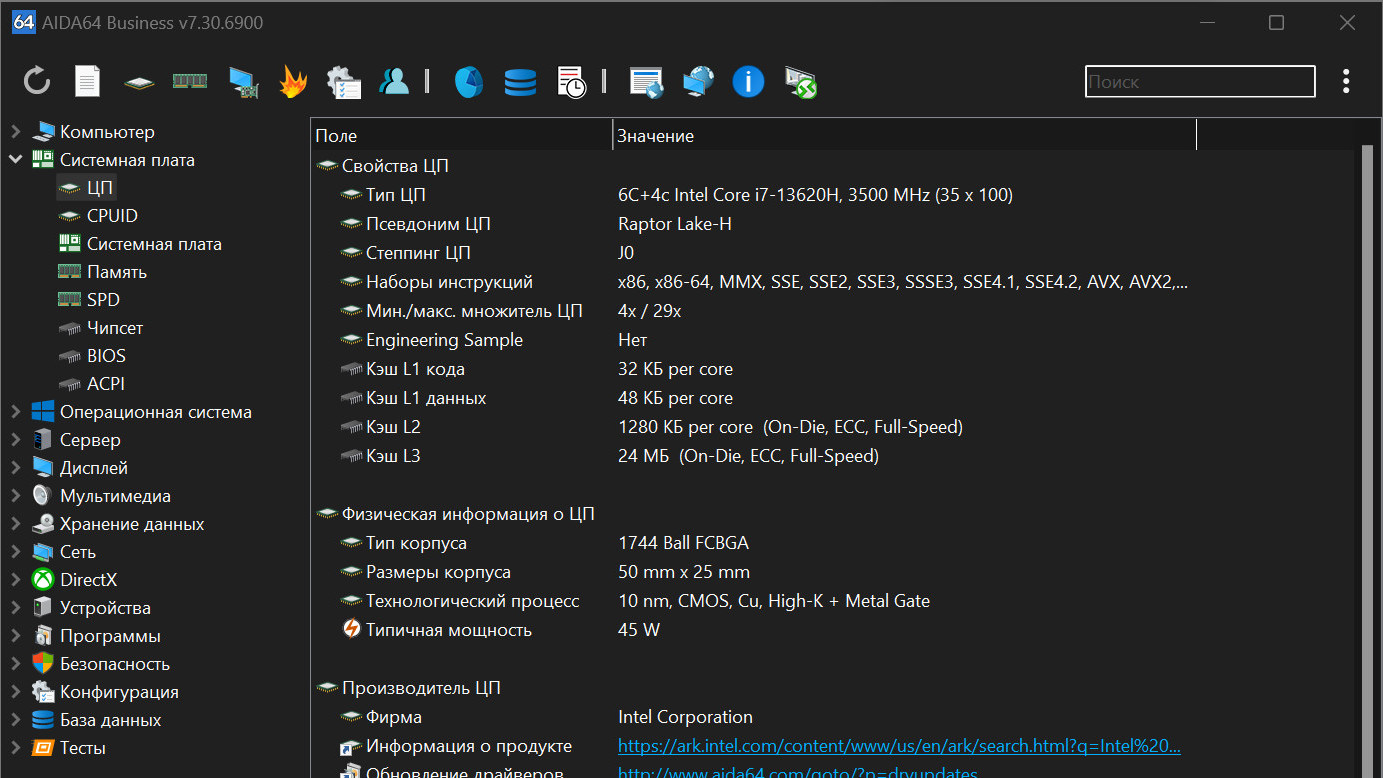Click the blue pie chart toolbar icon
The height and width of the screenshot is (778, 1383).
tap(469, 82)
